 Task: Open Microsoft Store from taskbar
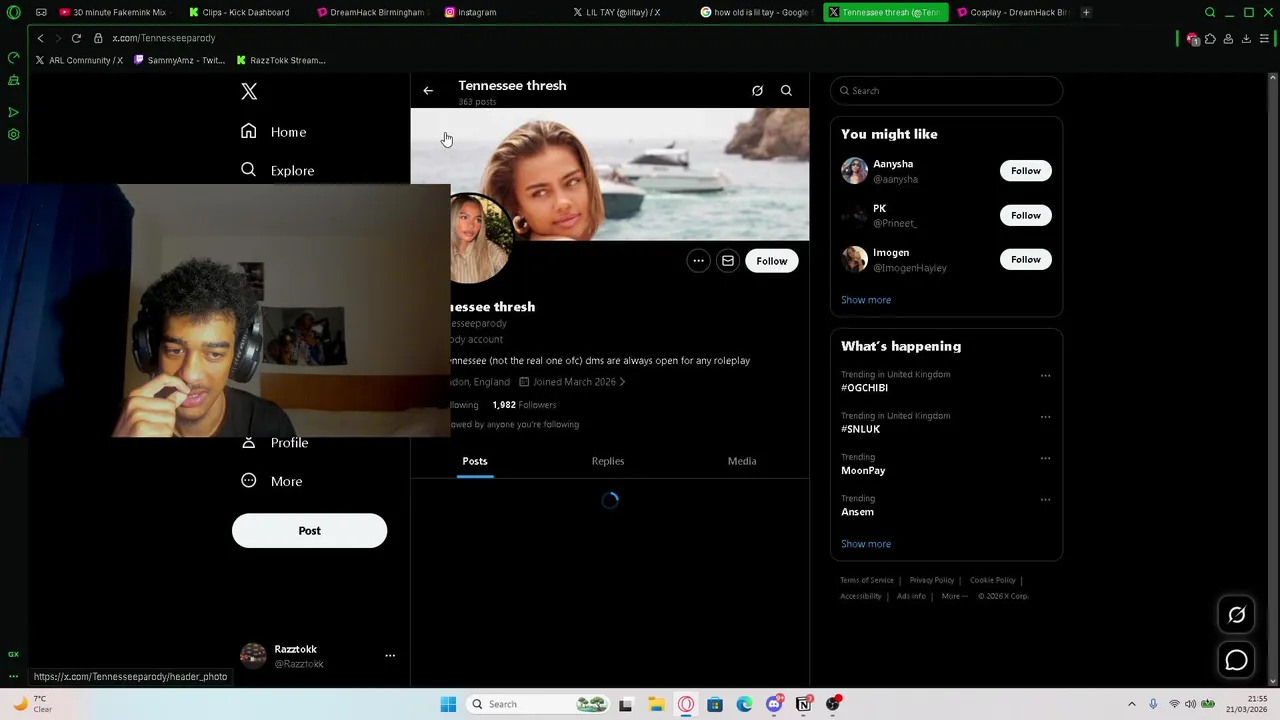point(715,704)
